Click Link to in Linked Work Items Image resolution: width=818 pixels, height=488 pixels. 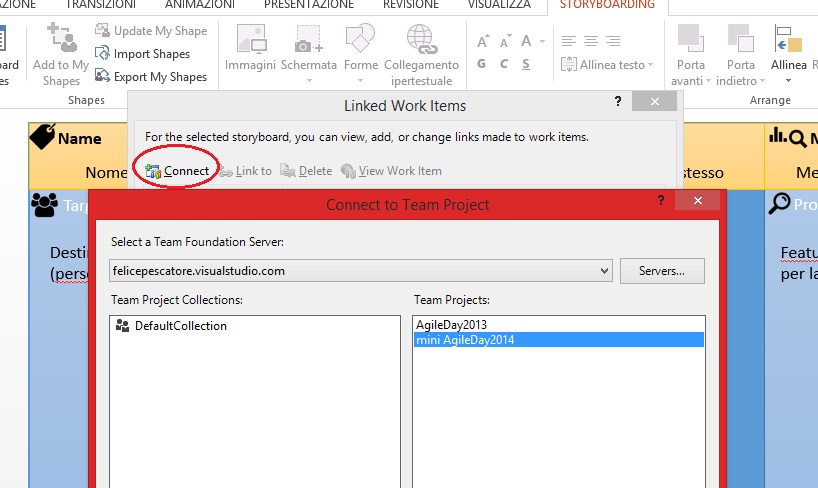tap(245, 171)
